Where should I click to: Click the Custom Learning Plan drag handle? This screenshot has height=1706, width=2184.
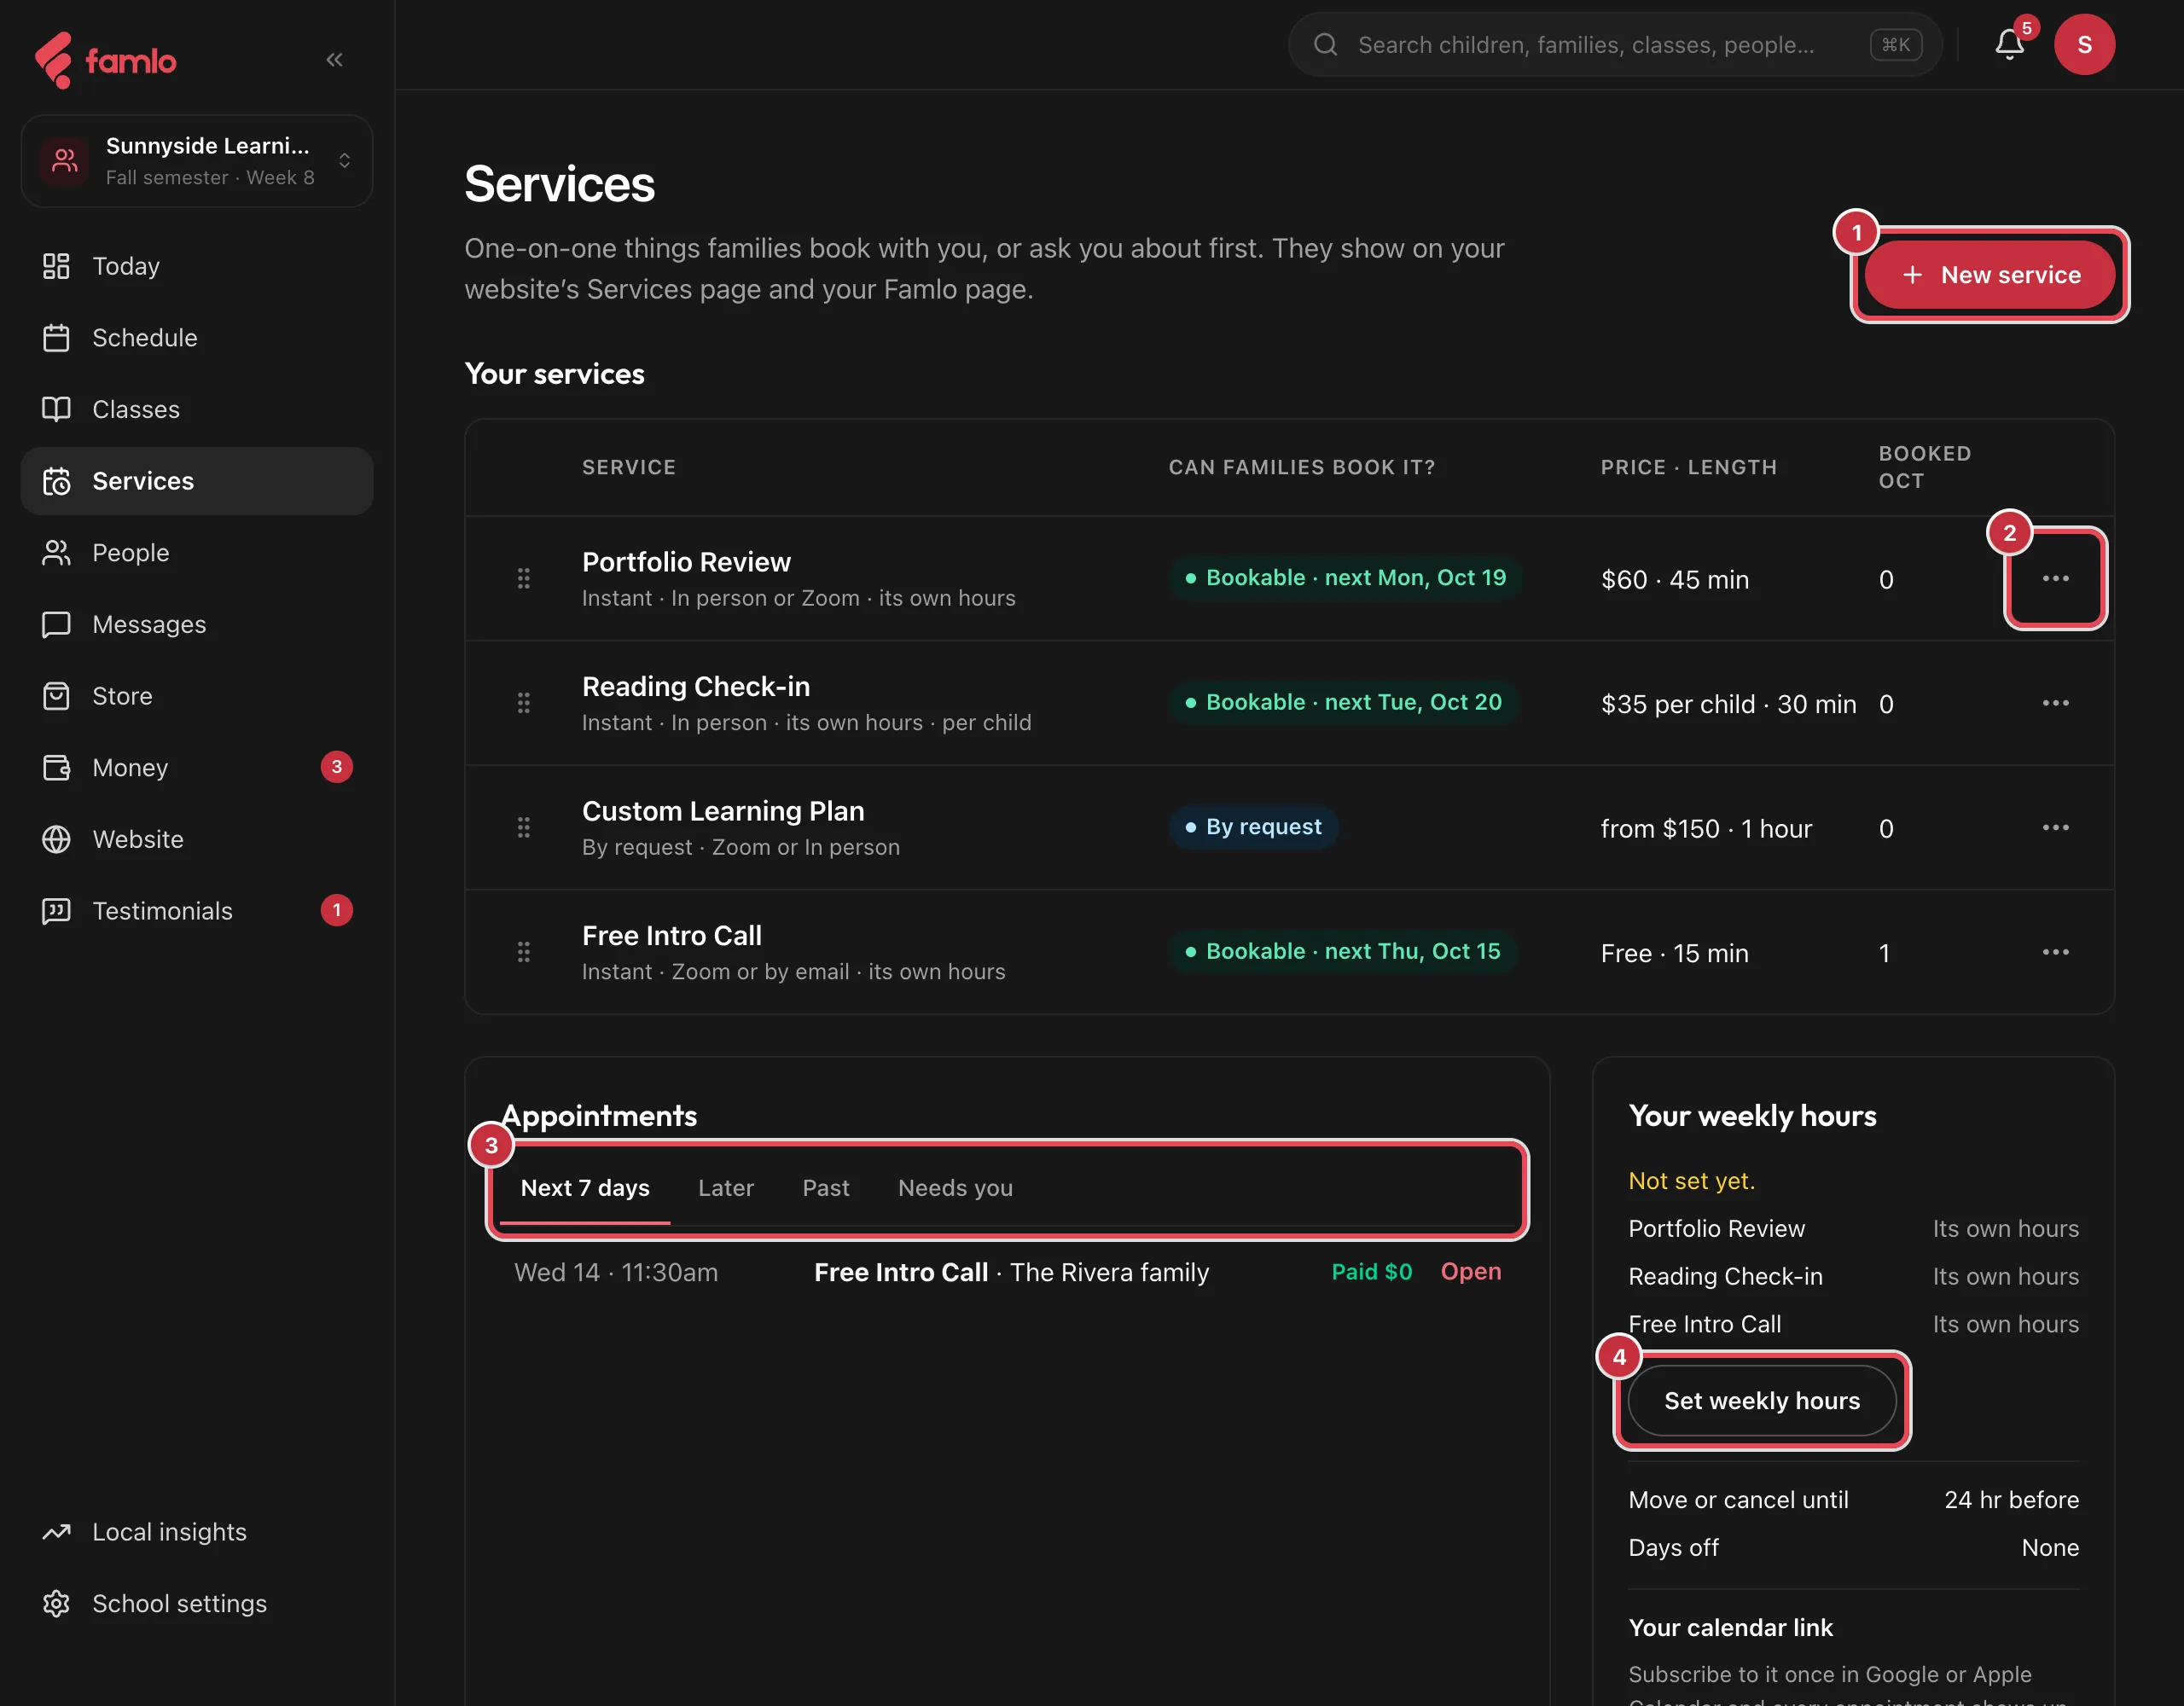pyautogui.click(x=523, y=827)
